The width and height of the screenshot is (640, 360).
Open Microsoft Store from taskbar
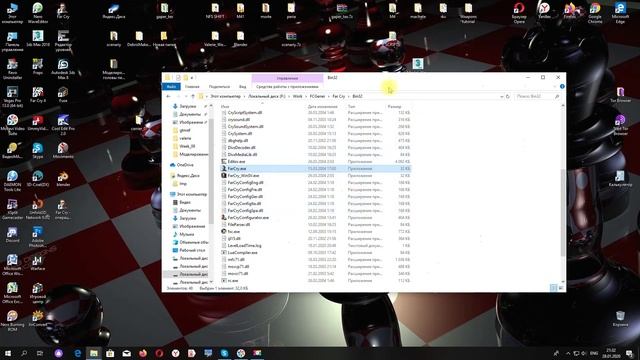110,353
